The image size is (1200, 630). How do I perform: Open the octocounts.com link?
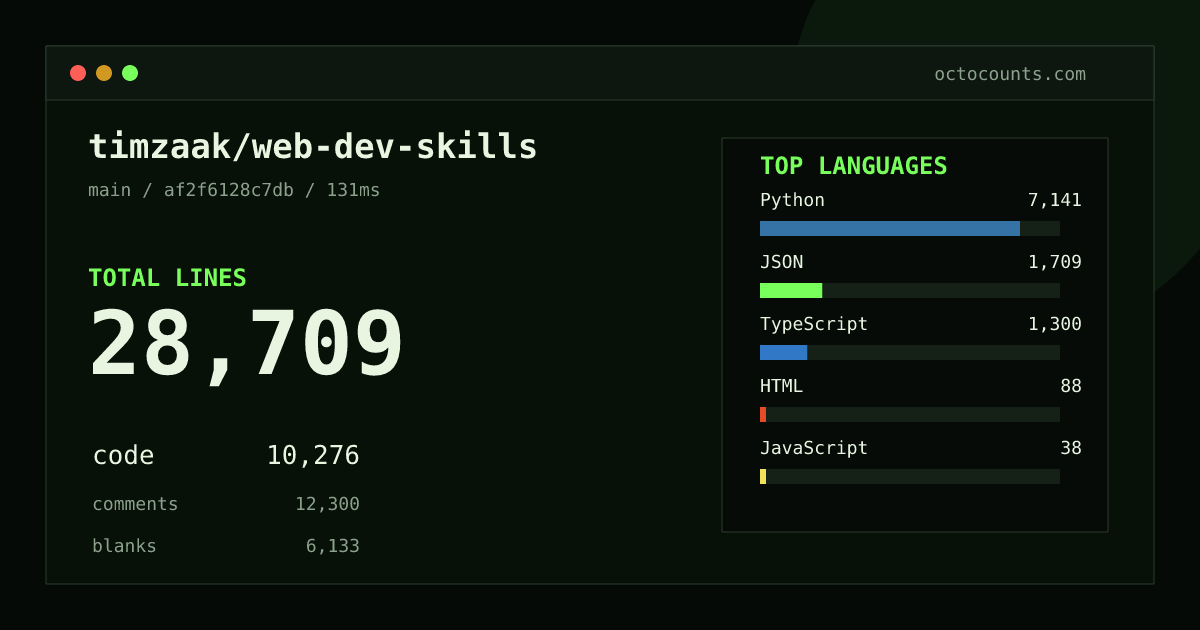1010,74
